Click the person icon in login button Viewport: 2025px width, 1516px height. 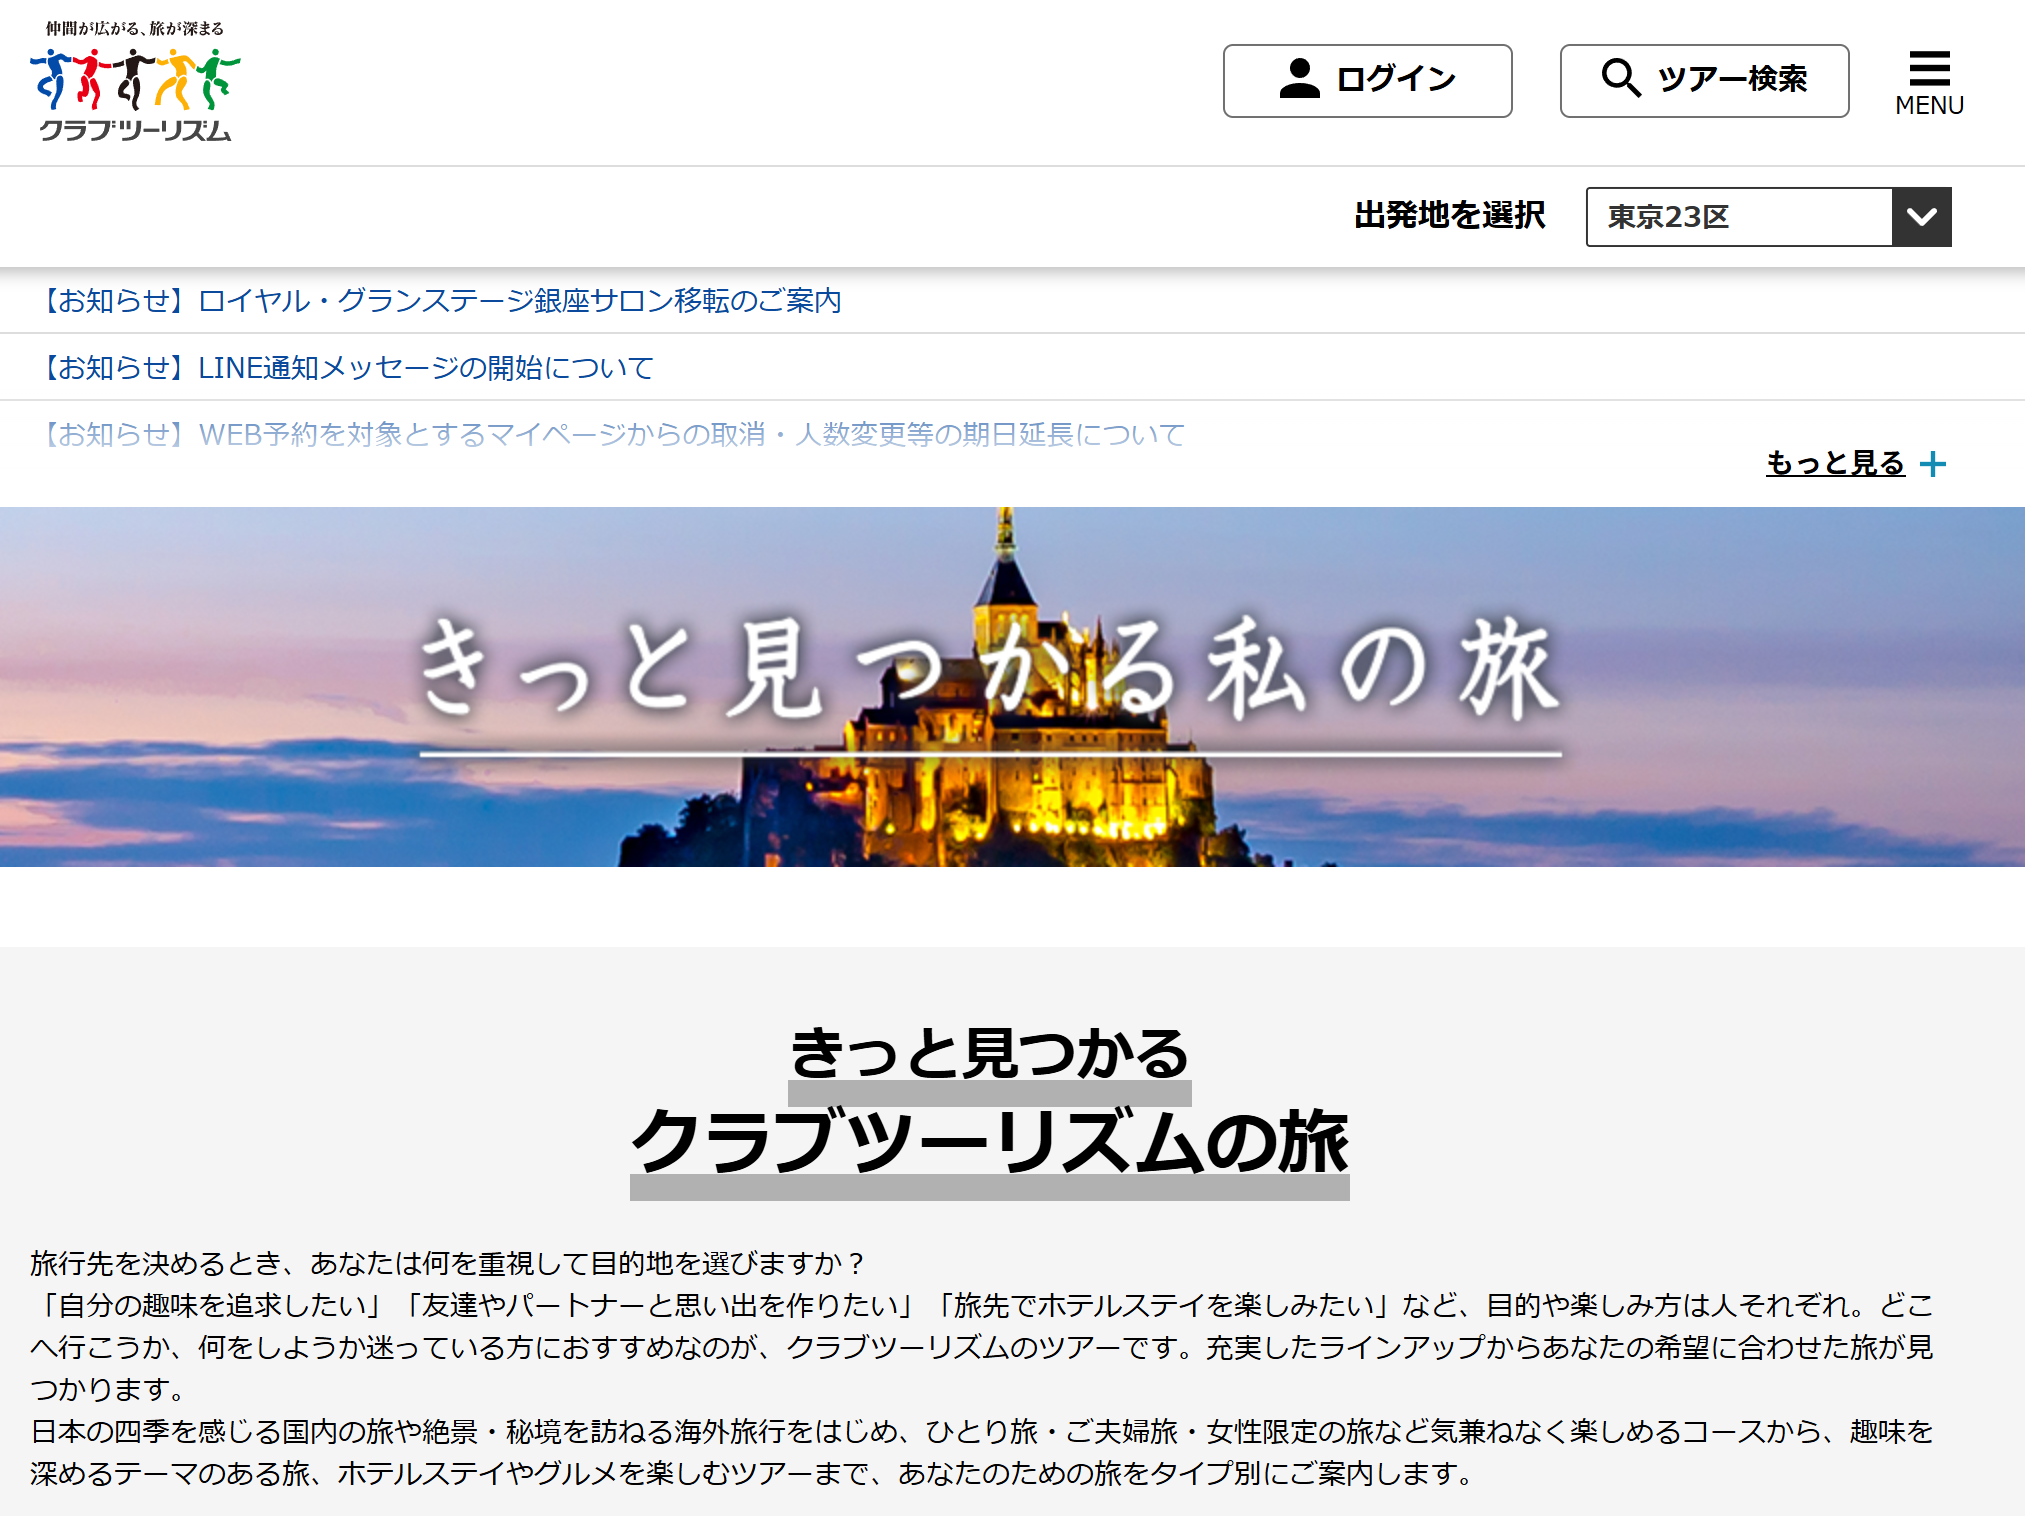click(1299, 79)
